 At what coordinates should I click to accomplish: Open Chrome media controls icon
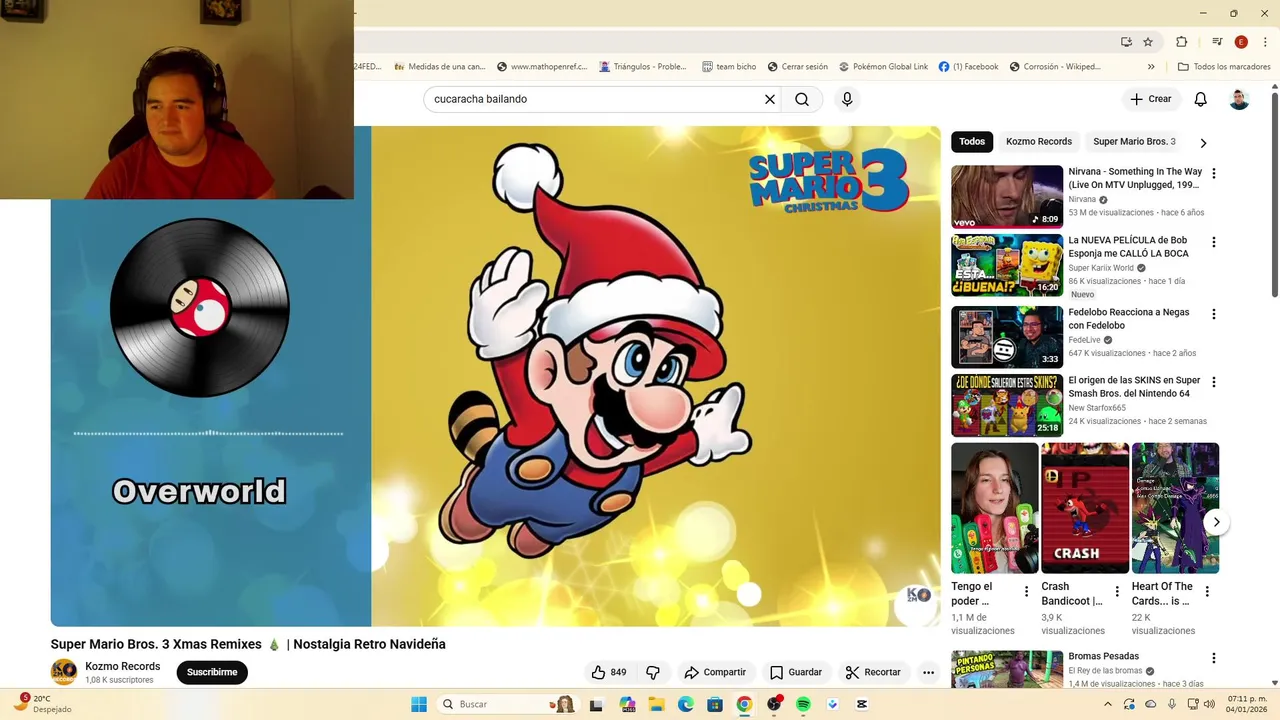(x=1217, y=42)
